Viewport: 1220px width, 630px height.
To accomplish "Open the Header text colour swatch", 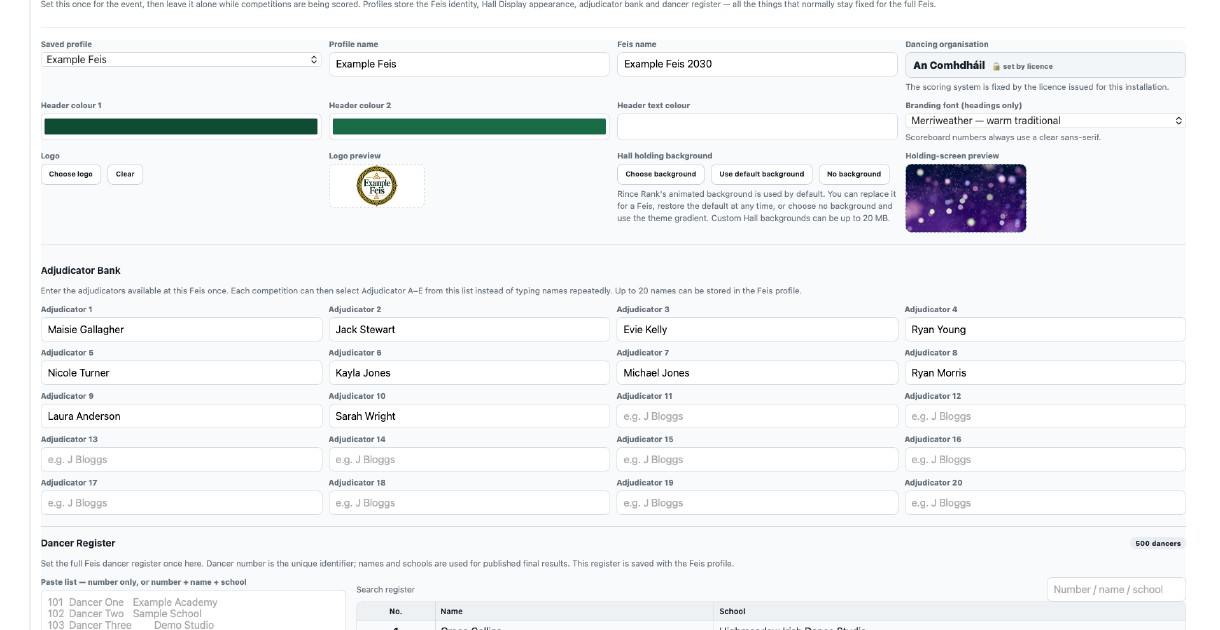I will click(757, 127).
